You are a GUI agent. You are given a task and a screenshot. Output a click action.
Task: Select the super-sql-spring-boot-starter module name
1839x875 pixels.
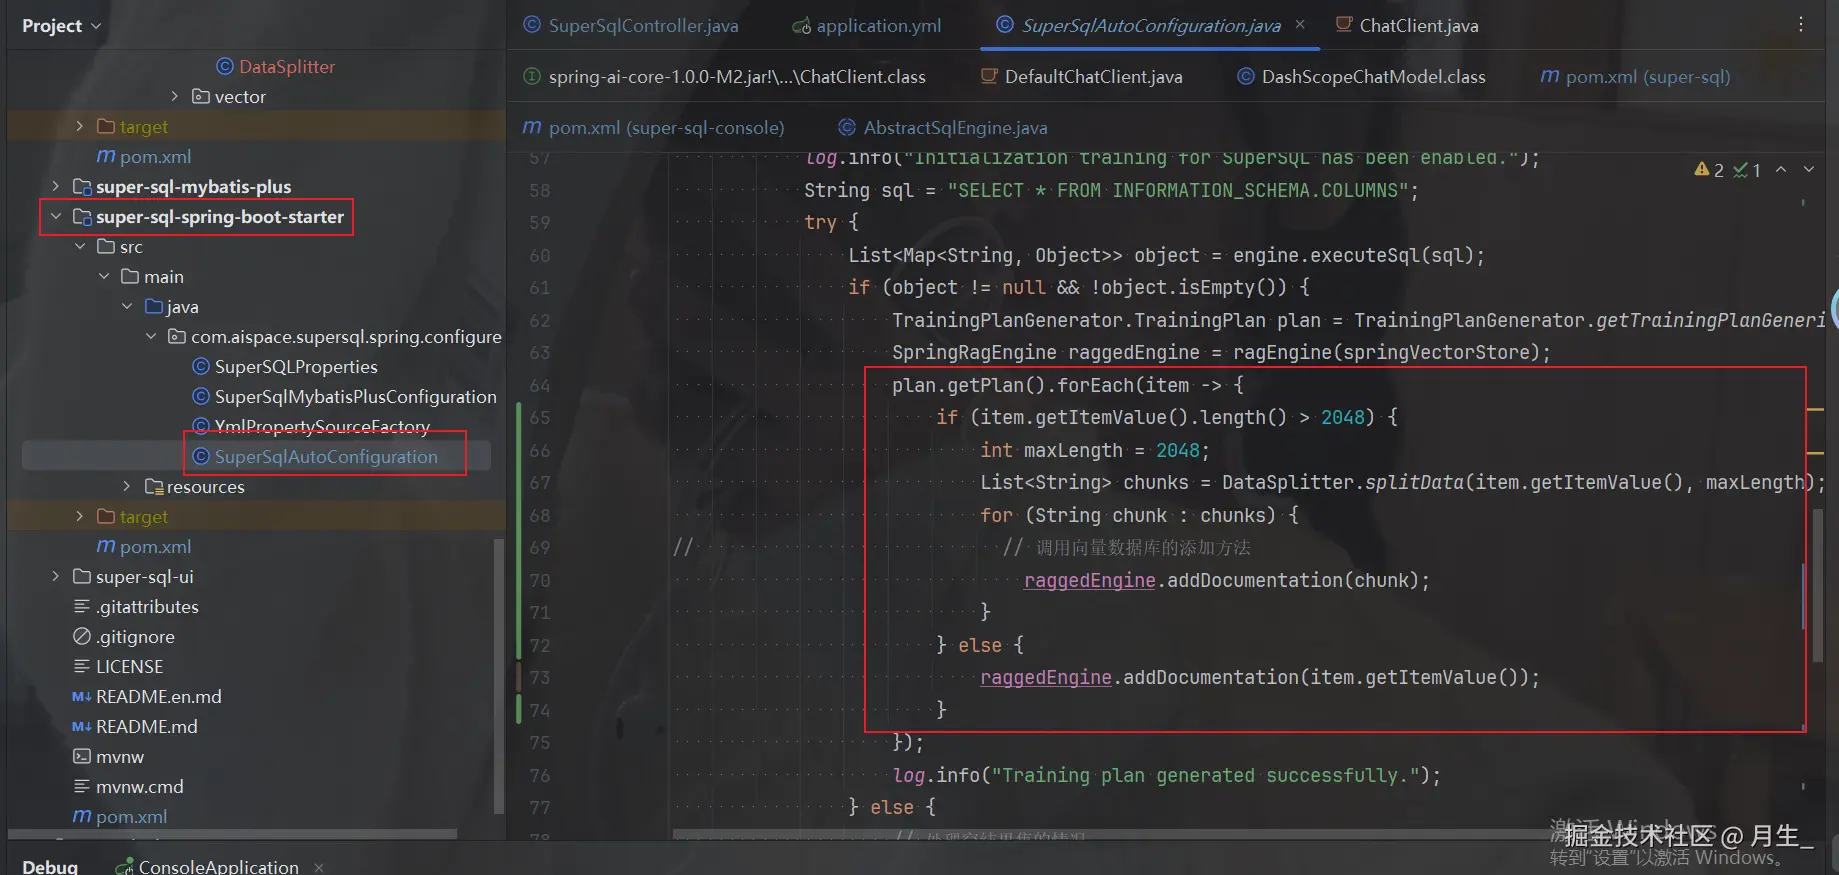220,217
